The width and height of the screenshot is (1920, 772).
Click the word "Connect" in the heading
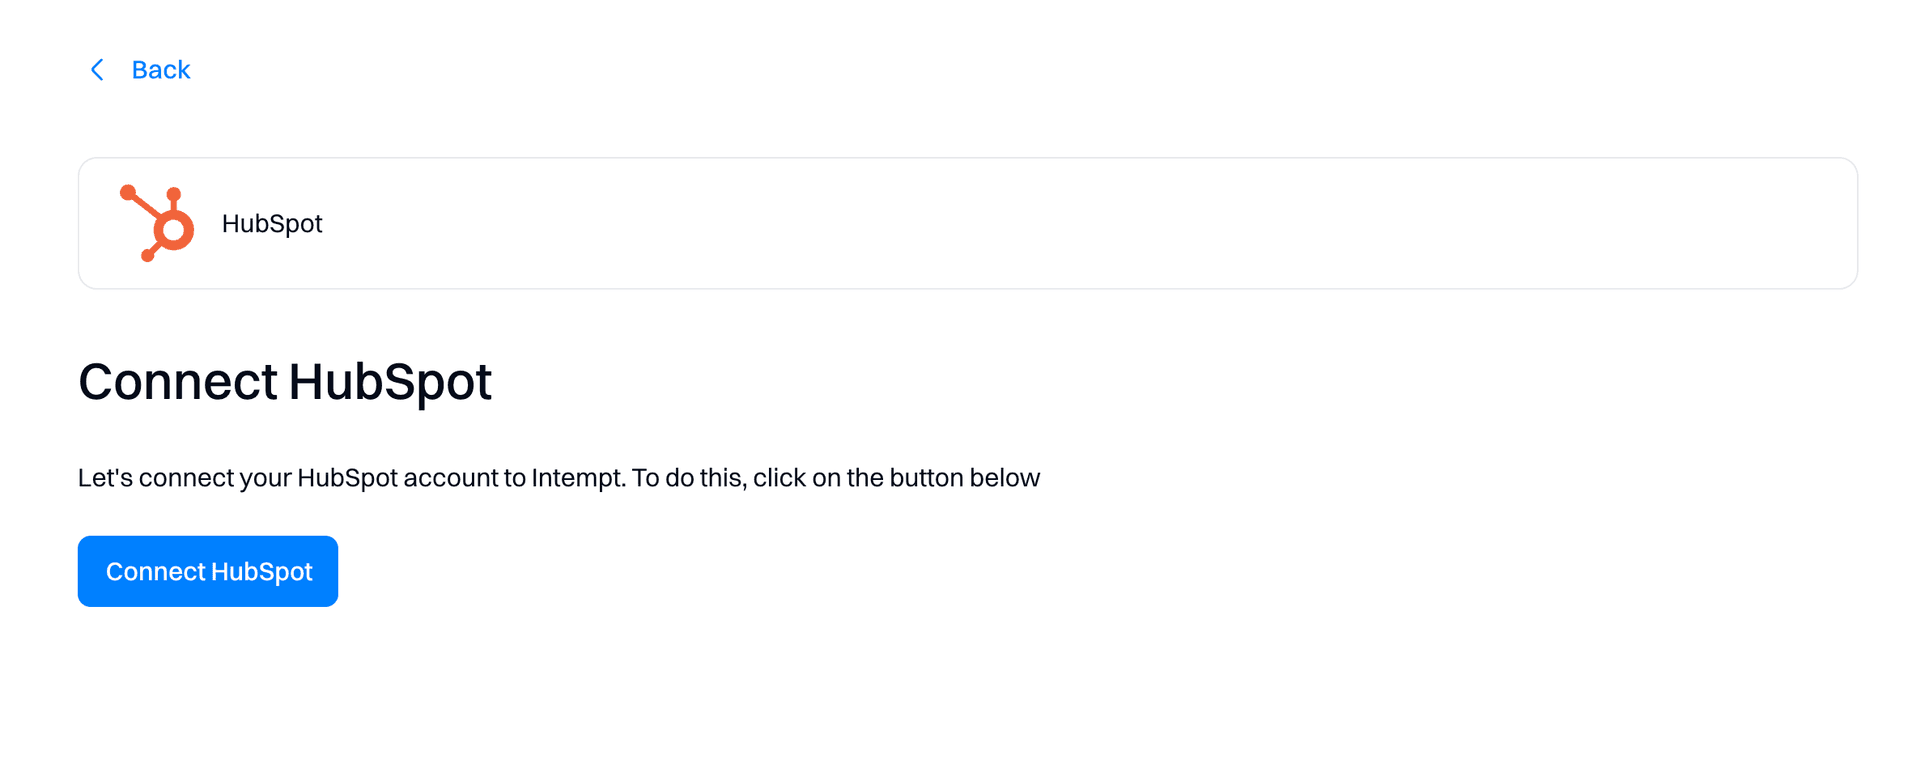click(177, 381)
